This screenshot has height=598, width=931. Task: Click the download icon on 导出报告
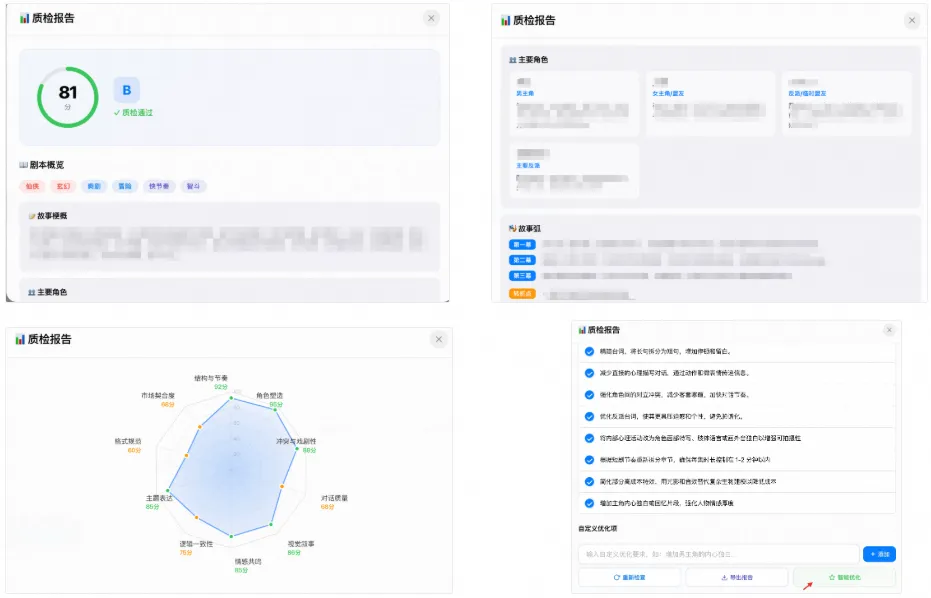click(x=724, y=577)
